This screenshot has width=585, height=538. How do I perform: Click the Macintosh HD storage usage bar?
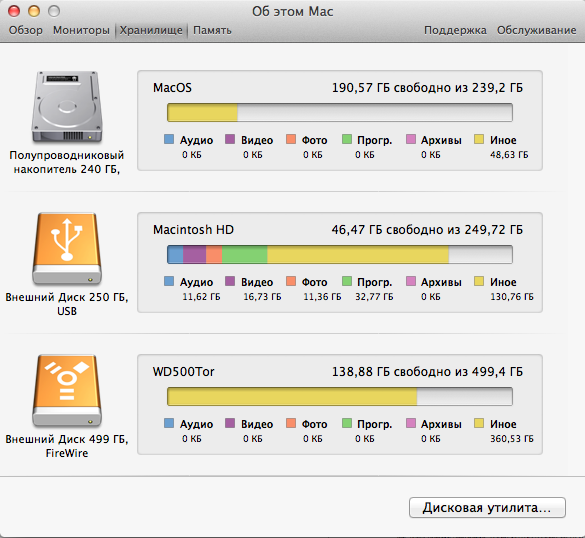(340, 254)
